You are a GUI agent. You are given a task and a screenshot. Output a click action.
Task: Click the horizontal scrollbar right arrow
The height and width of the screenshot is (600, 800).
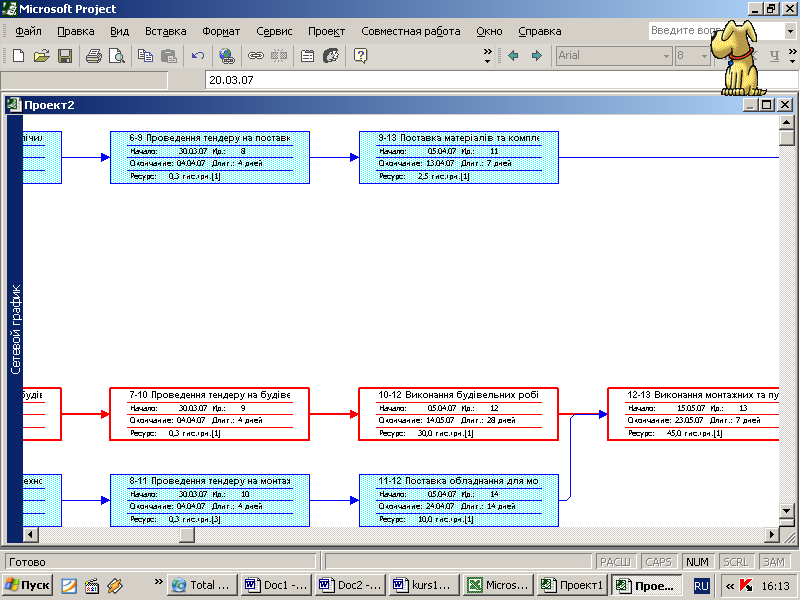770,535
